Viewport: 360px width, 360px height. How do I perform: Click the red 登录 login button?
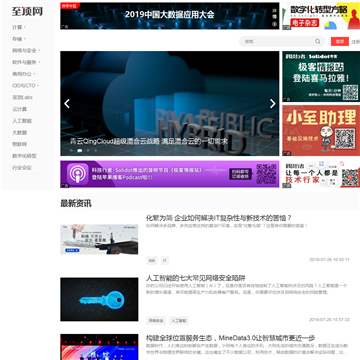(x=340, y=41)
